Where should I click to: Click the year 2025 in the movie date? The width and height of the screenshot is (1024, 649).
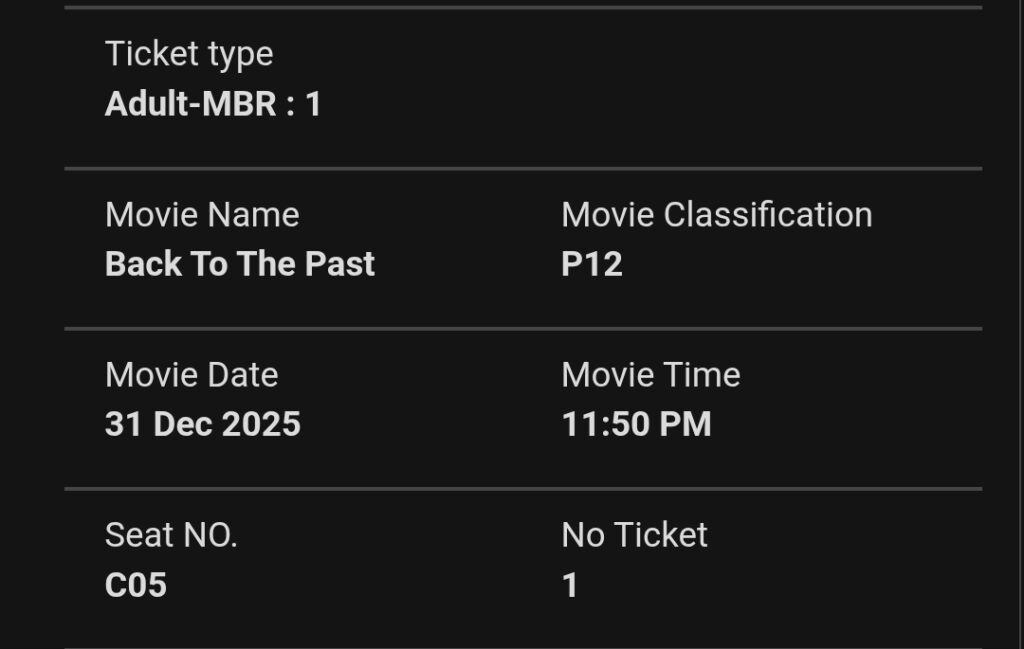pos(261,424)
